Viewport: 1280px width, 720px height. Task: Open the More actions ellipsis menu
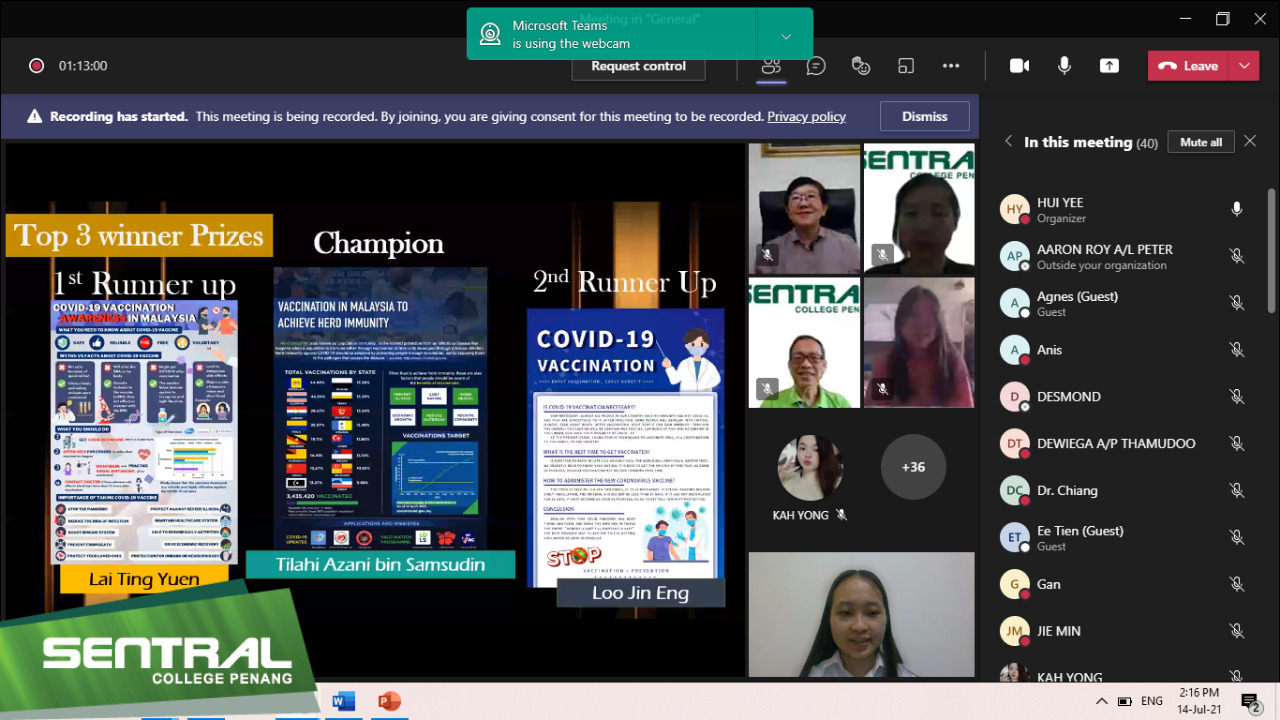click(951, 66)
